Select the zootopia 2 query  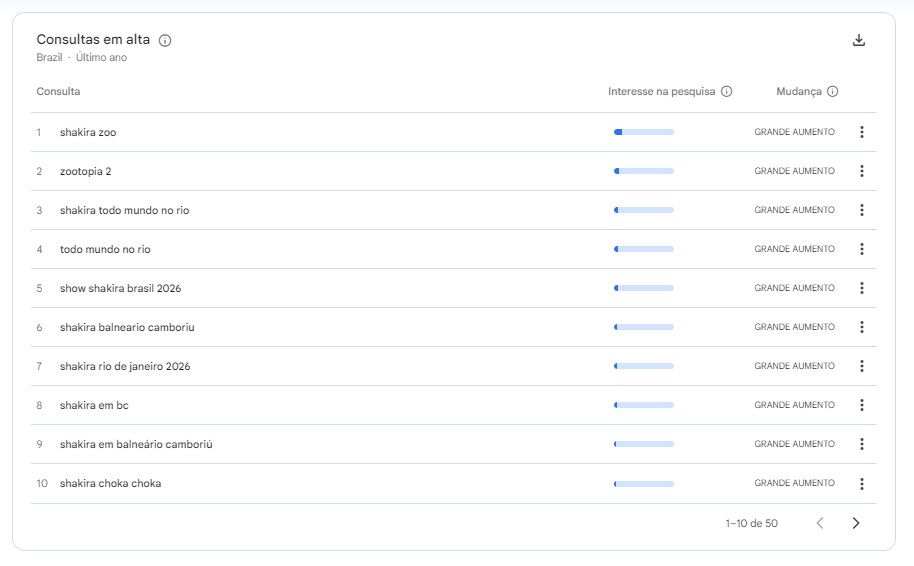point(85,171)
